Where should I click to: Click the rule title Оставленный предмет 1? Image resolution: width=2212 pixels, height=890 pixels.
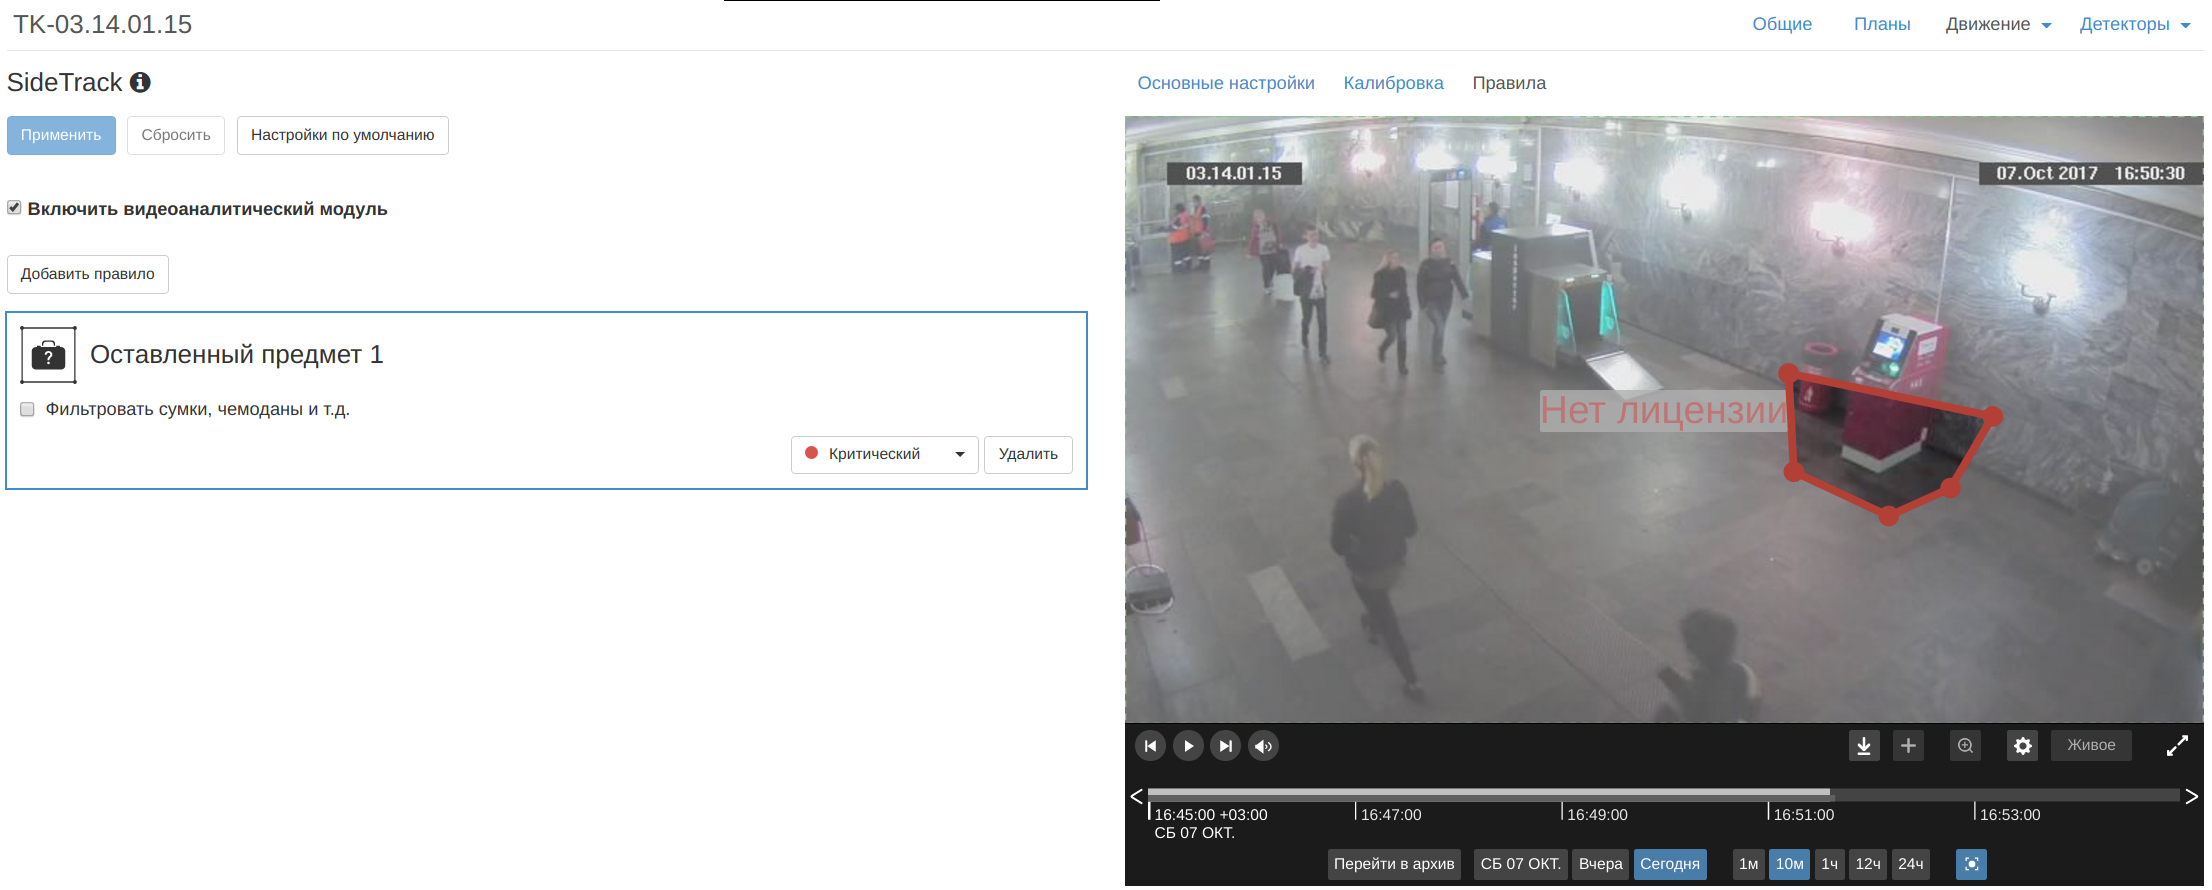(x=237, y=355)
